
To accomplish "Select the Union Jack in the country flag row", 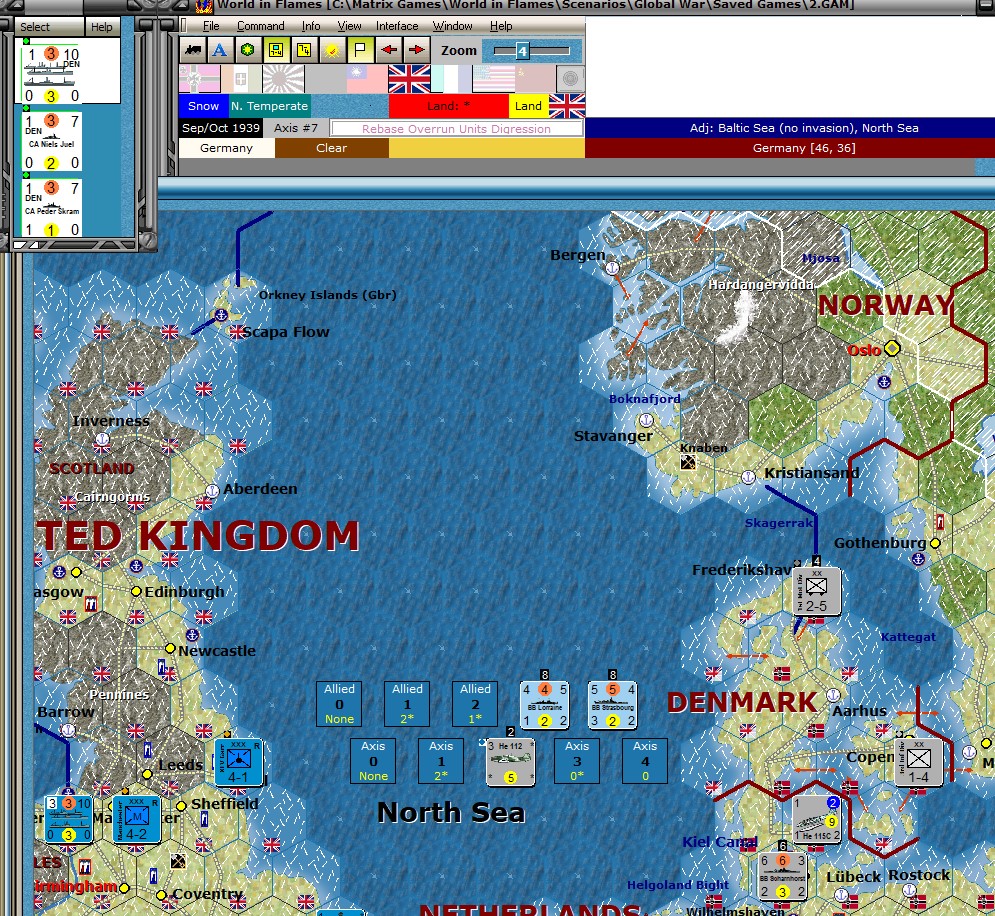I will pyautogui.click(x=409, y=79).
